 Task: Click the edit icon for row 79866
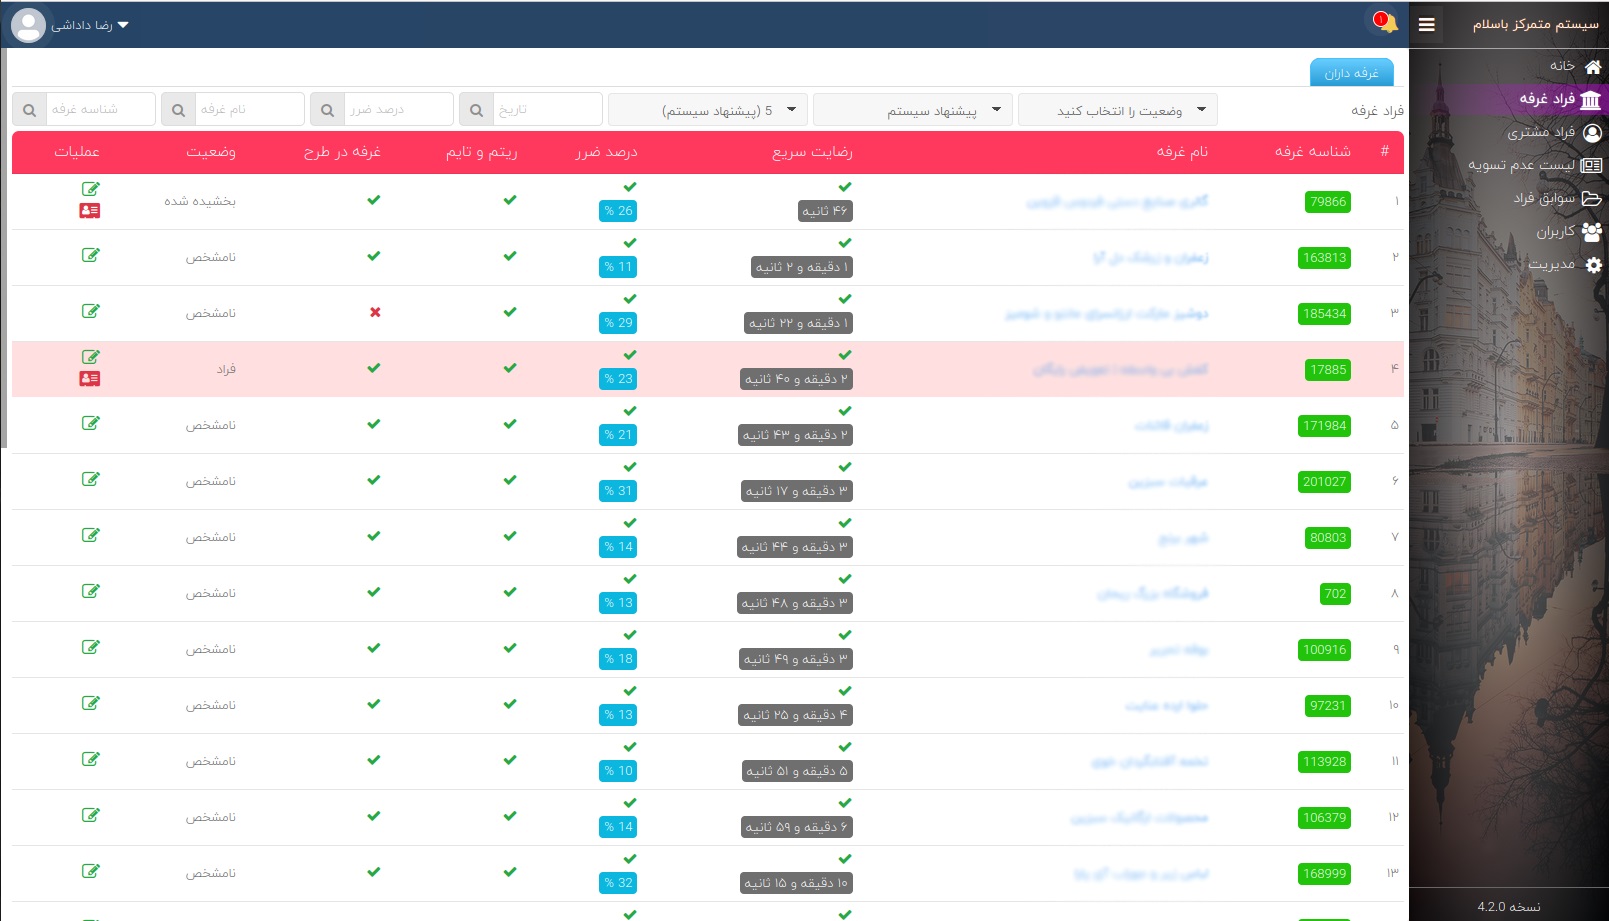91,189
